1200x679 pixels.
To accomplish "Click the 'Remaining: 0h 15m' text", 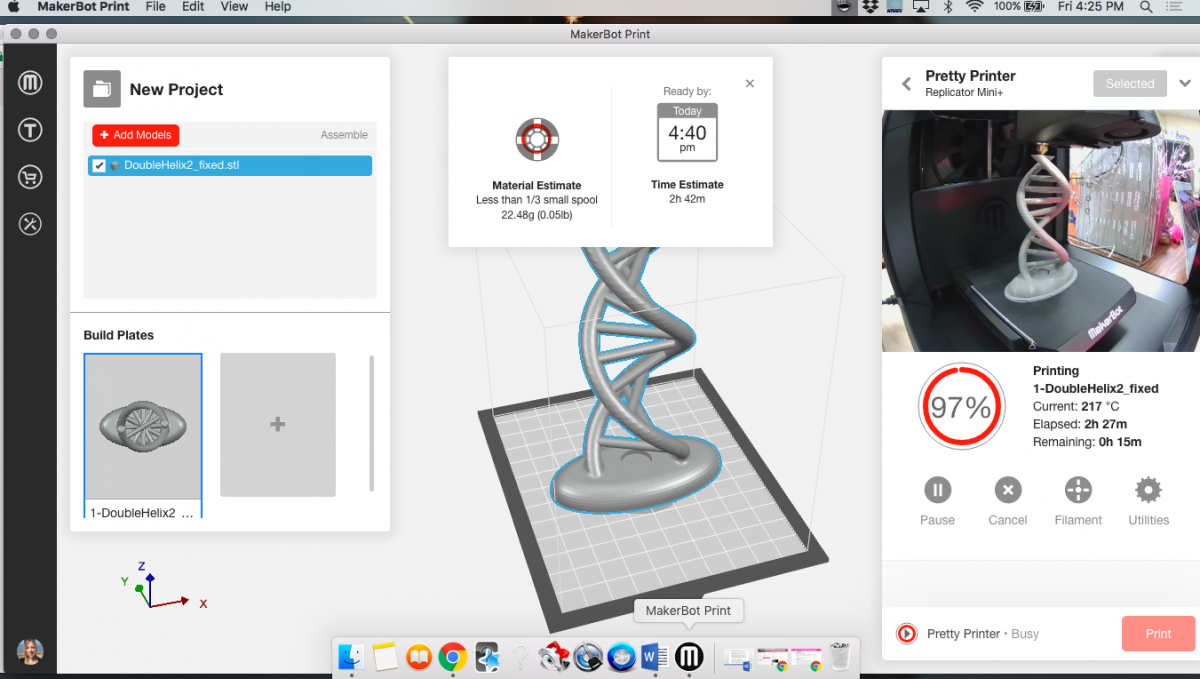I will 1087,442.
